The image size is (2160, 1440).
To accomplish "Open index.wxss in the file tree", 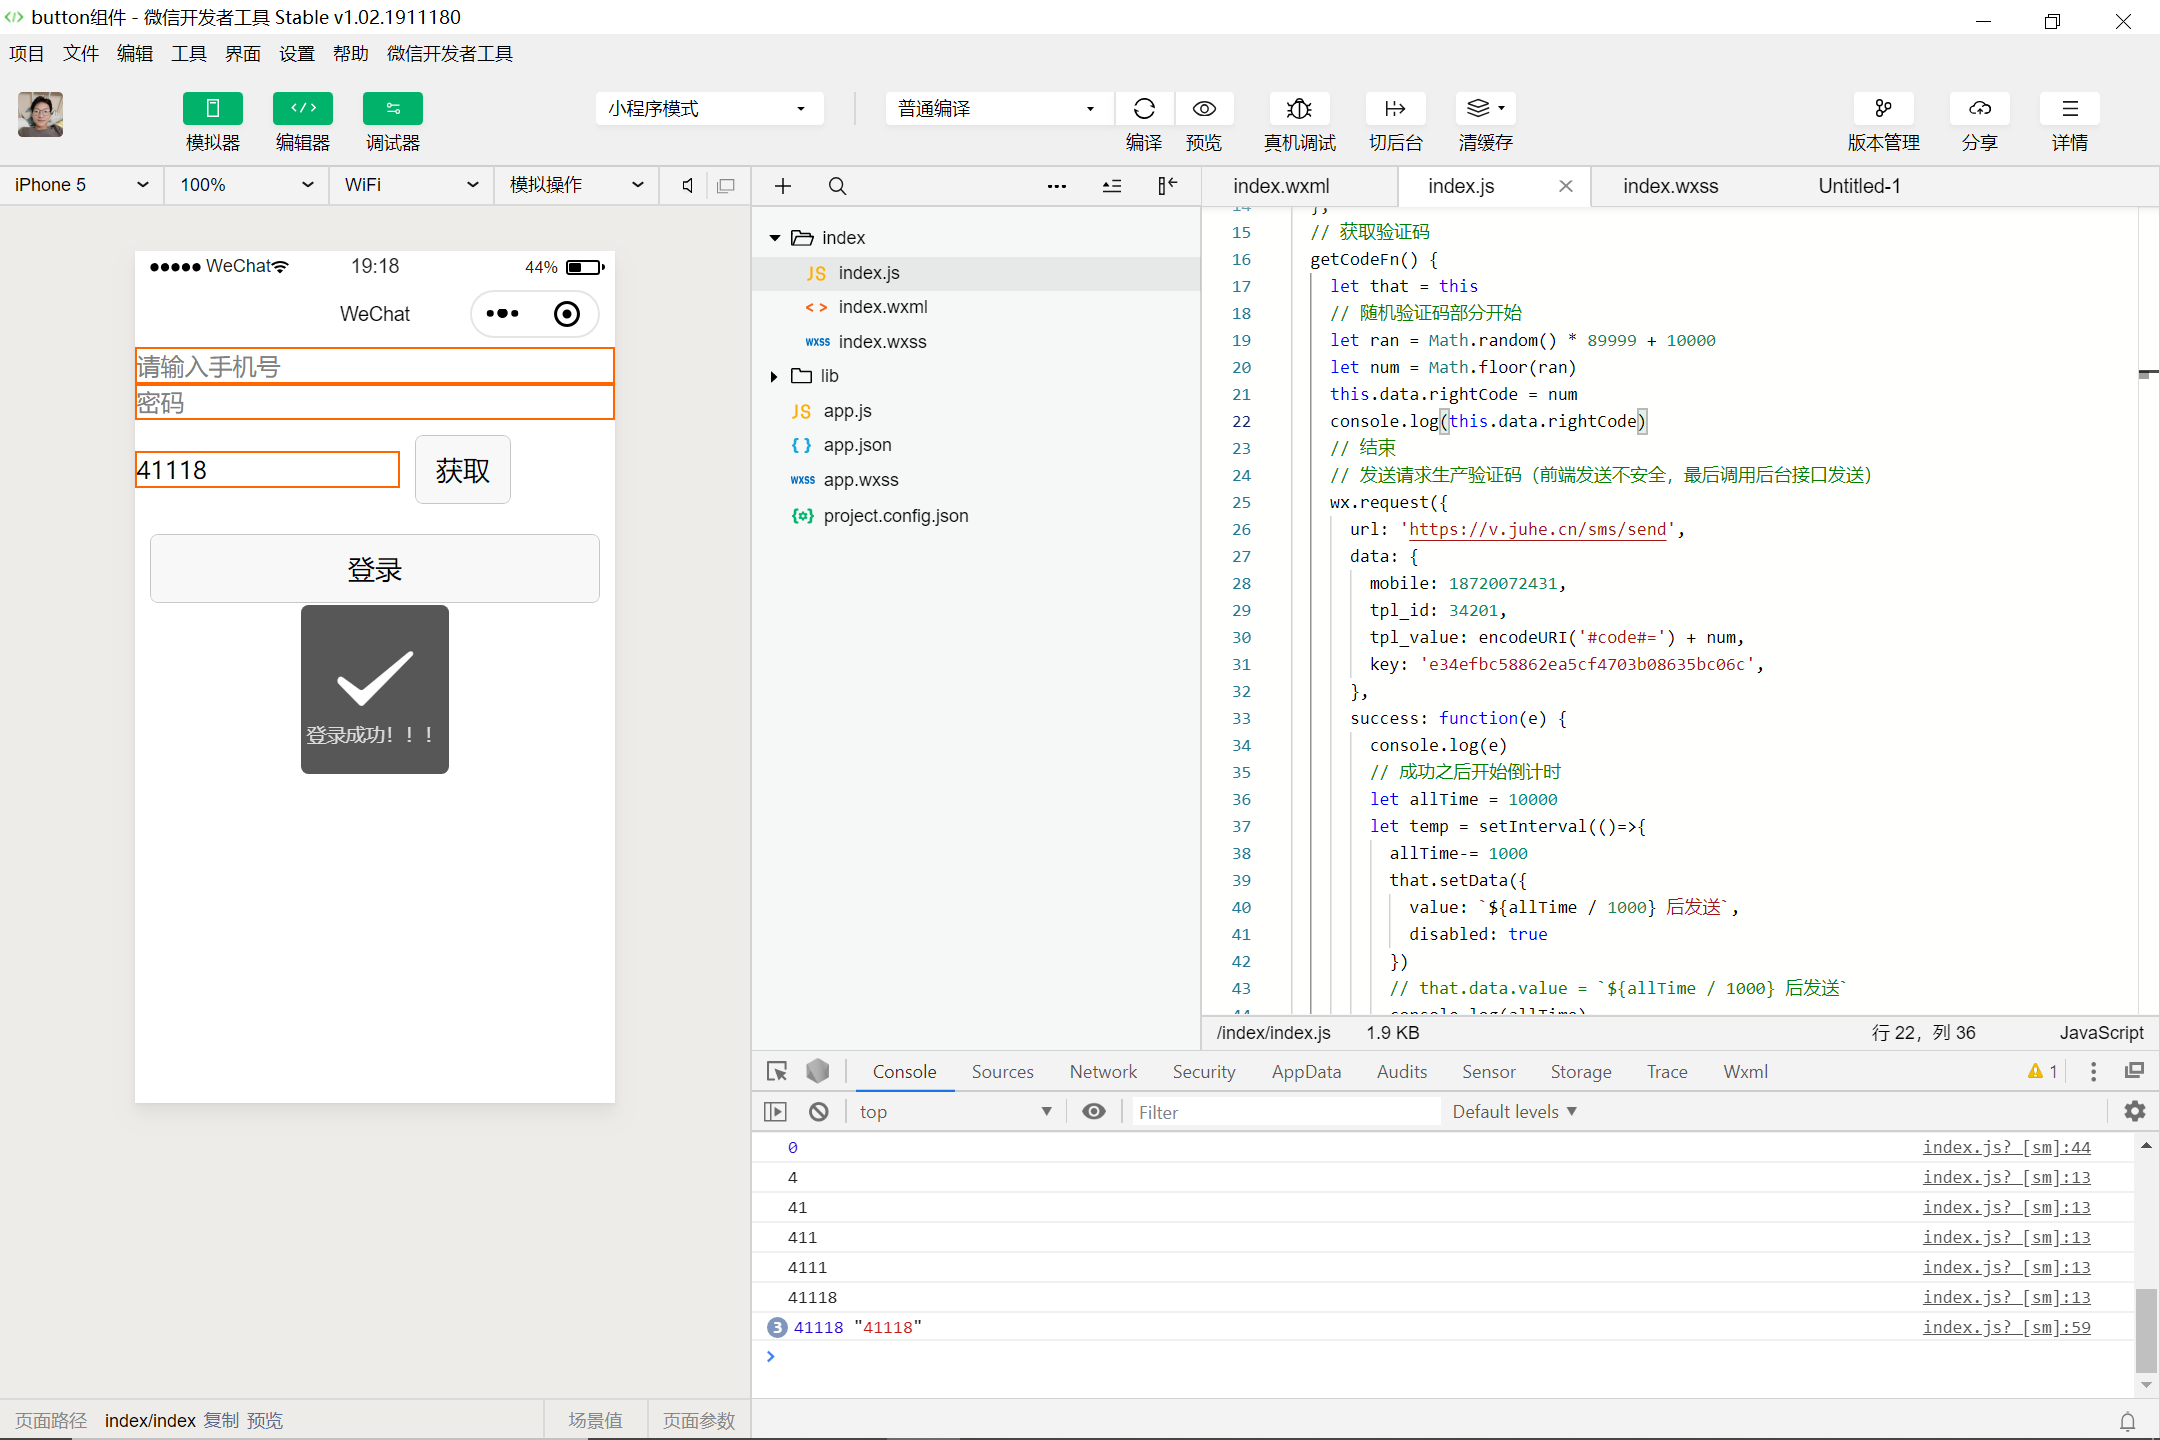I will click(x=882, y=342).
